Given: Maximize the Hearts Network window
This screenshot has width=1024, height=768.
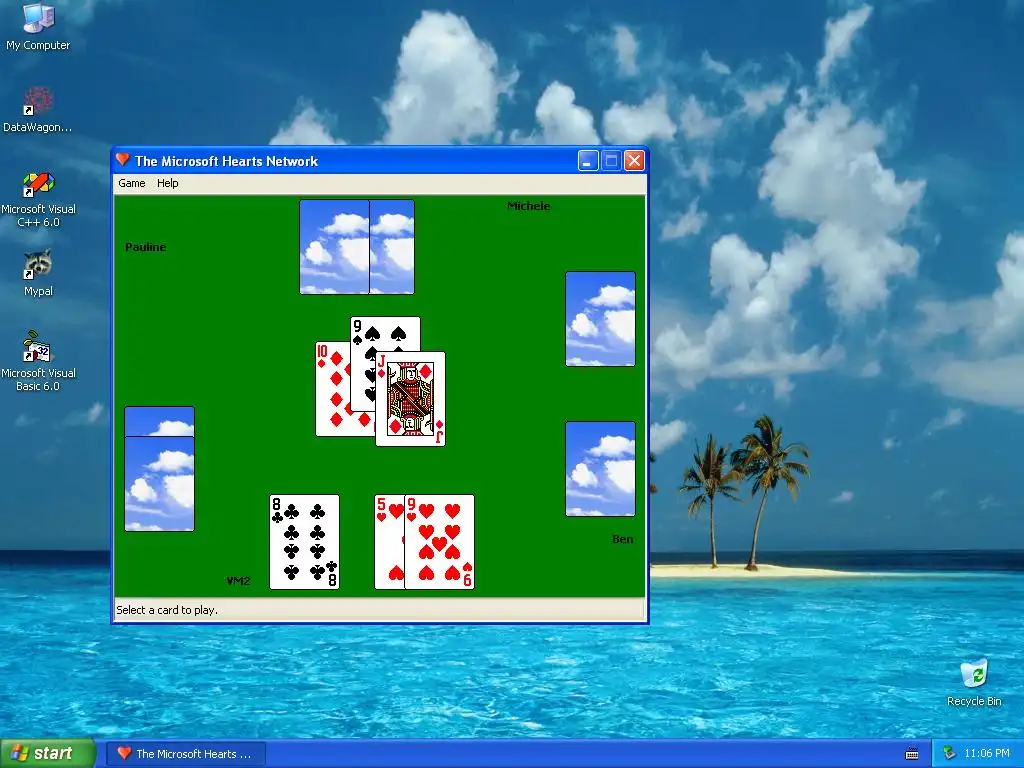Looking at the screenshot, I should [x=611, y=161].
